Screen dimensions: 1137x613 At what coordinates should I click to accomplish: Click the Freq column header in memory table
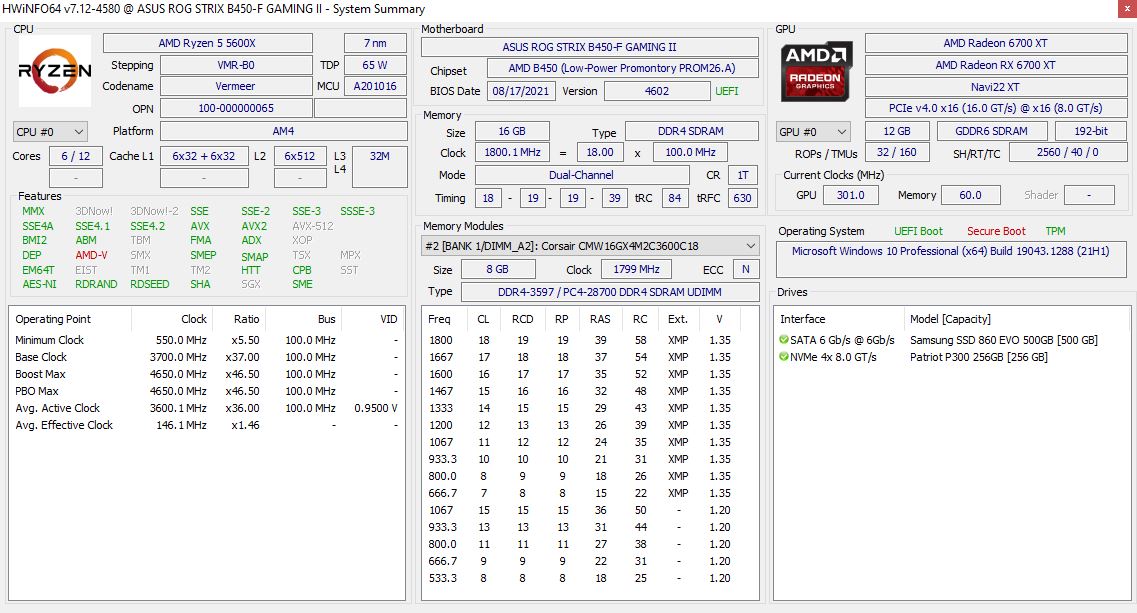445,319
